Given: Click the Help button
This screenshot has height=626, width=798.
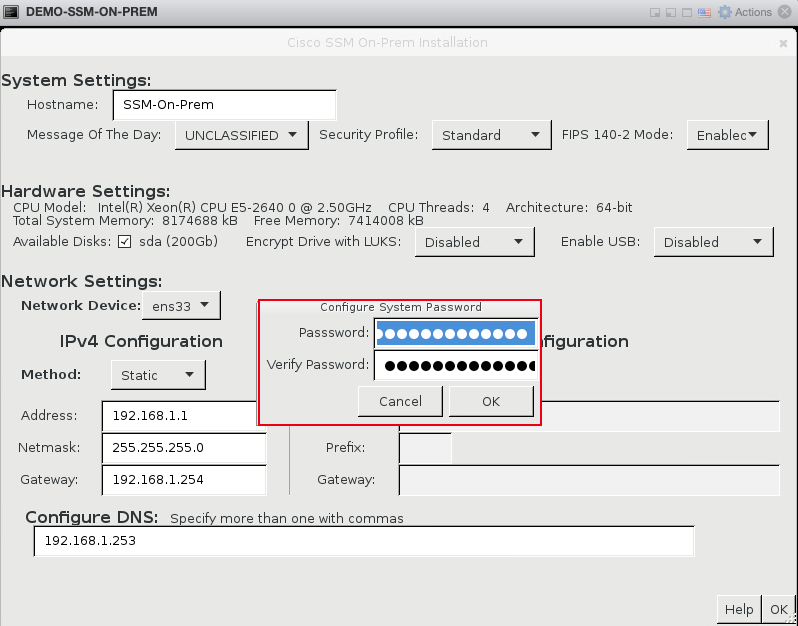Looking at the screenshot, I should [739, 609].
